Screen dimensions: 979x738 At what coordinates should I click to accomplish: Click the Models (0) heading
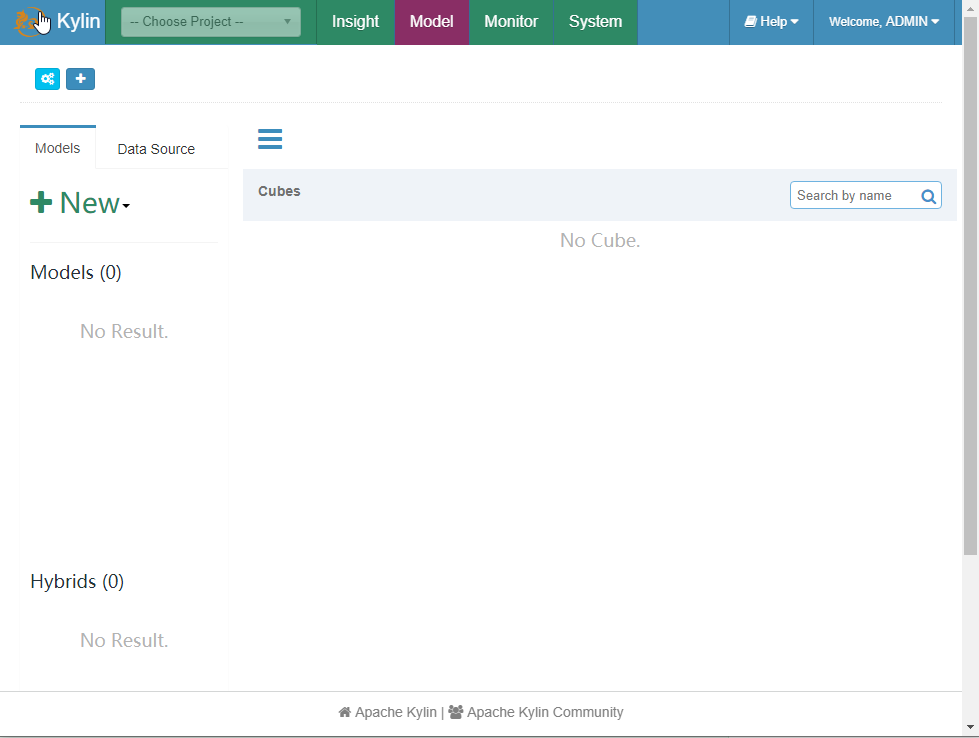tap(76, 272)
